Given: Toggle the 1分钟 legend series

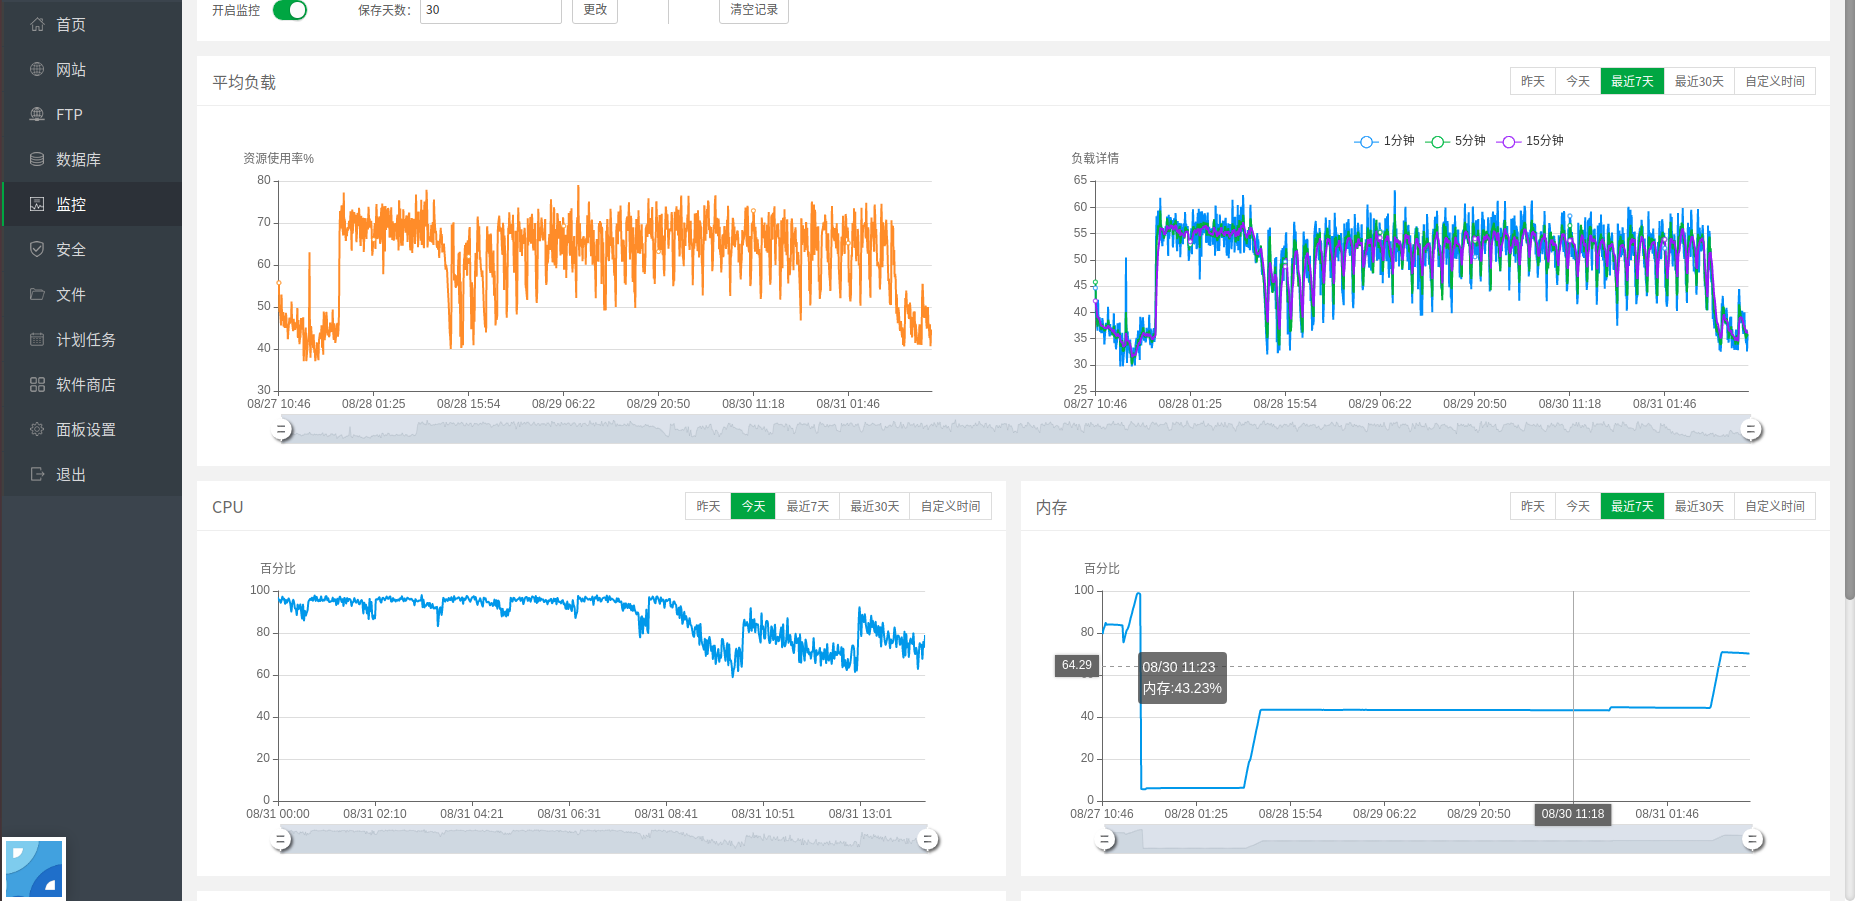Looking at the screenshot, I should (x=1385, y=141).
